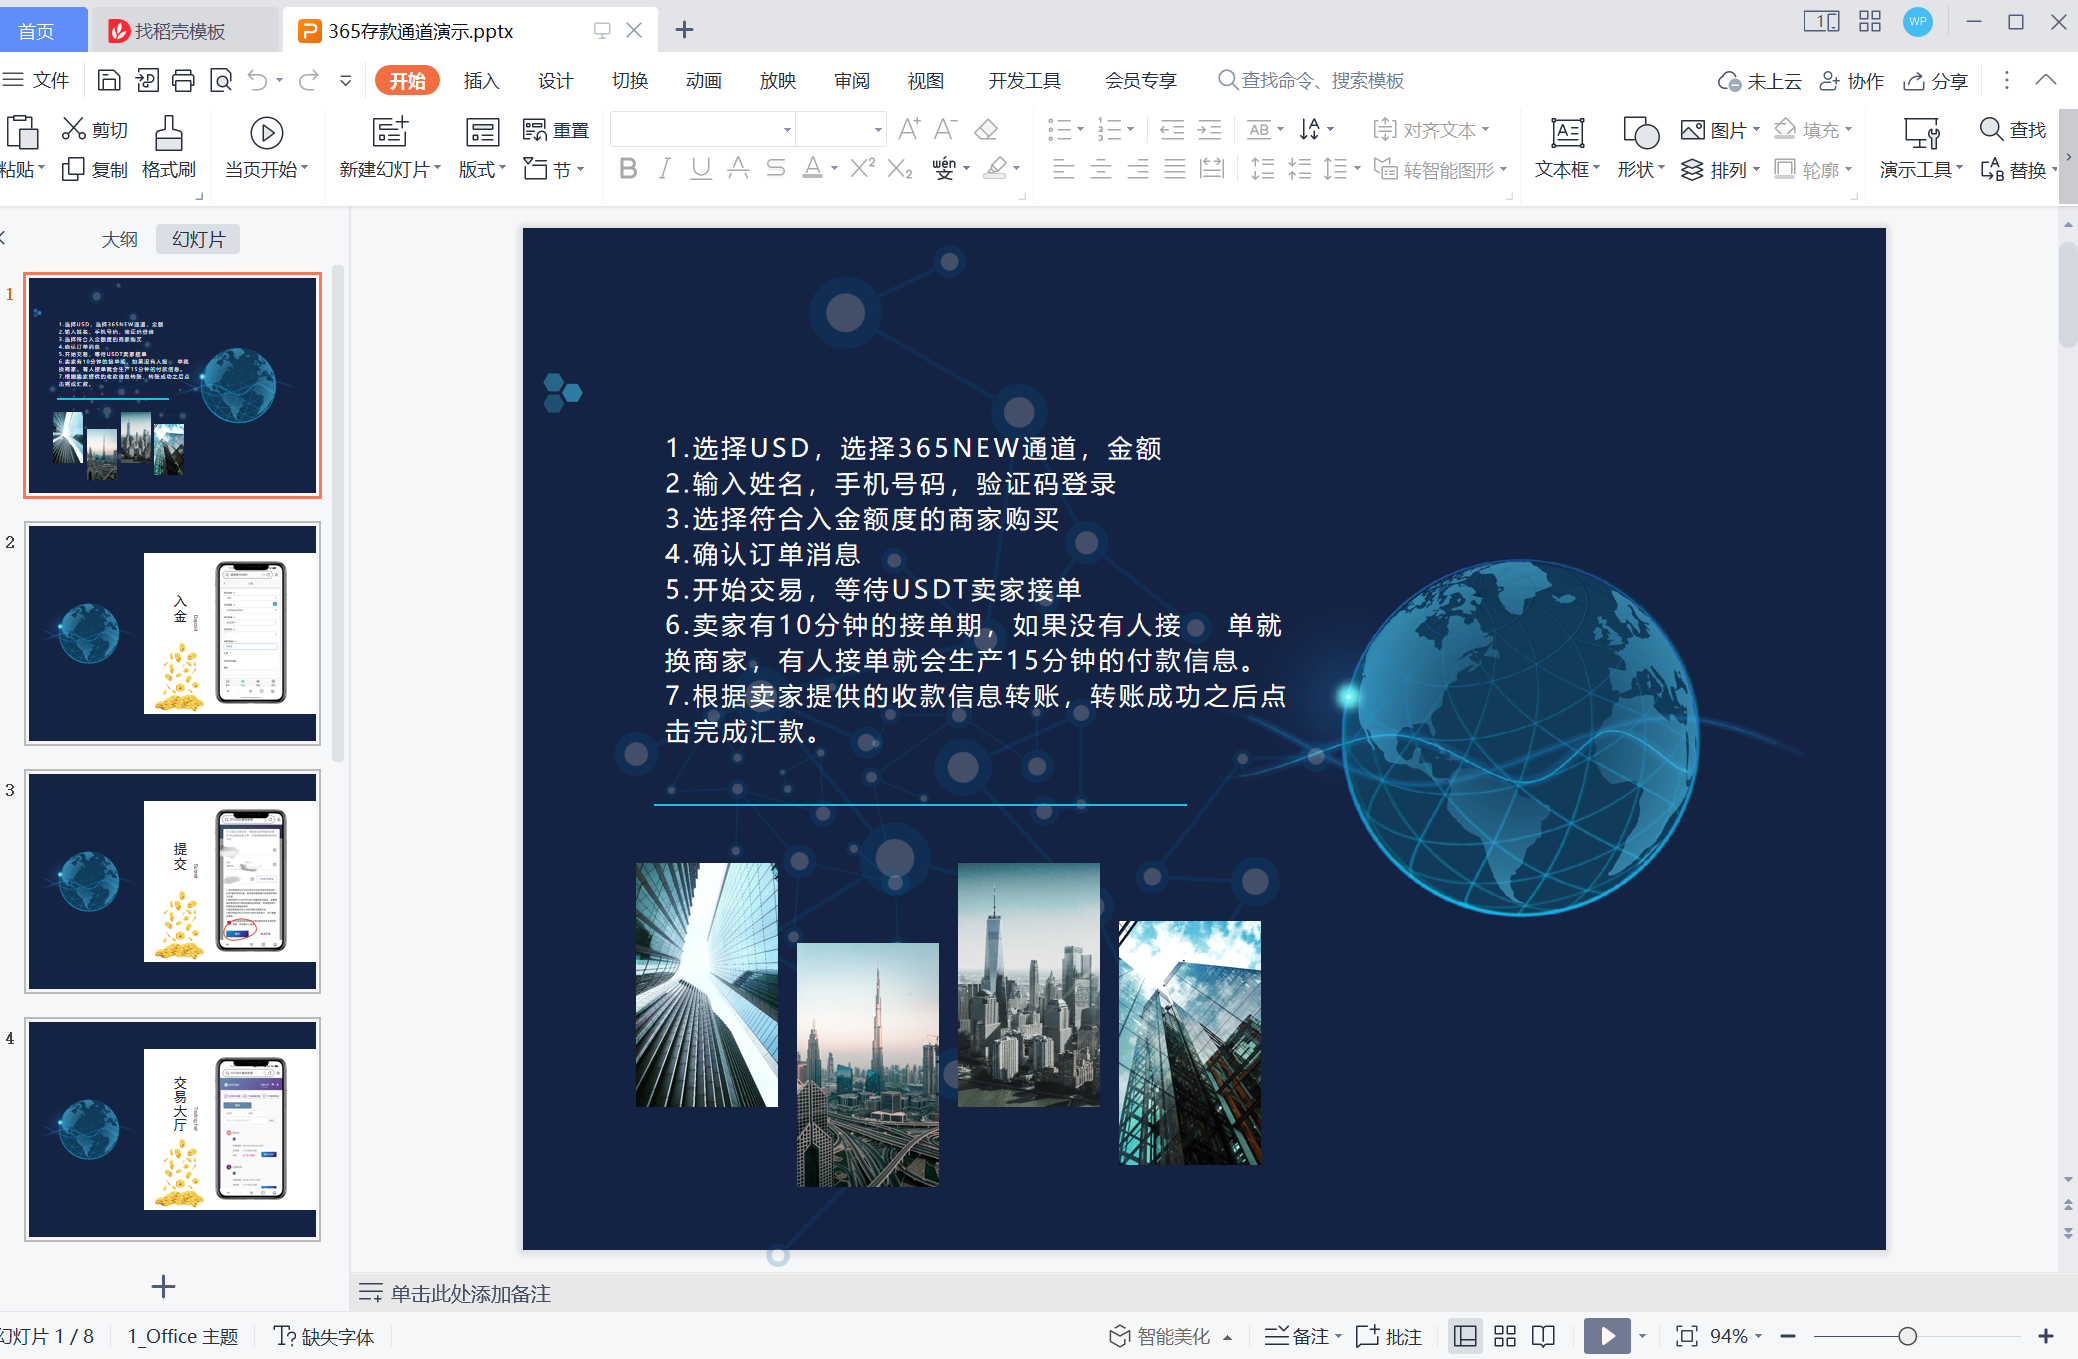
Task: Click fit slide to window icon
Action: pyautogui.click(x=1687, y=1336)
